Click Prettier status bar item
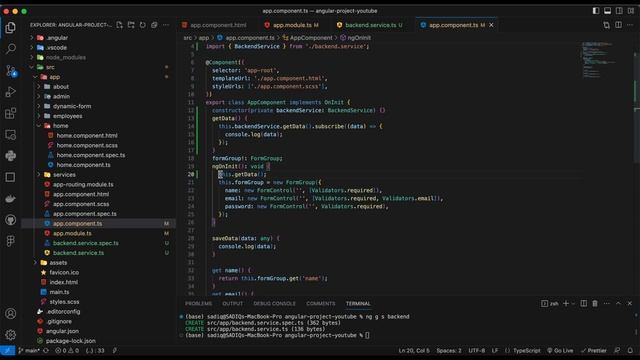Image resolution: width=640 pixels, height=360 pixels. pyautogui.click(x=593, y=350)
